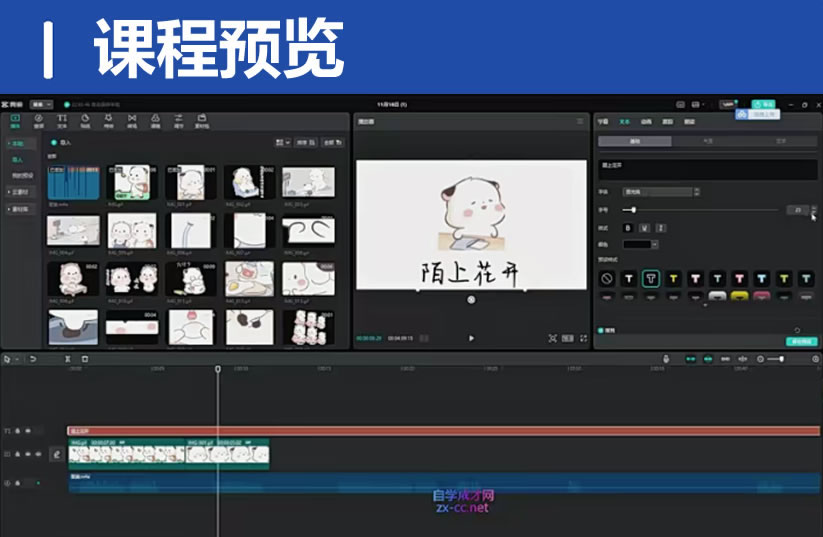The width and height of the screenshot is (823, 537).
Task: Open the selection tool dropdown arrow
Action: coord(17,359)
